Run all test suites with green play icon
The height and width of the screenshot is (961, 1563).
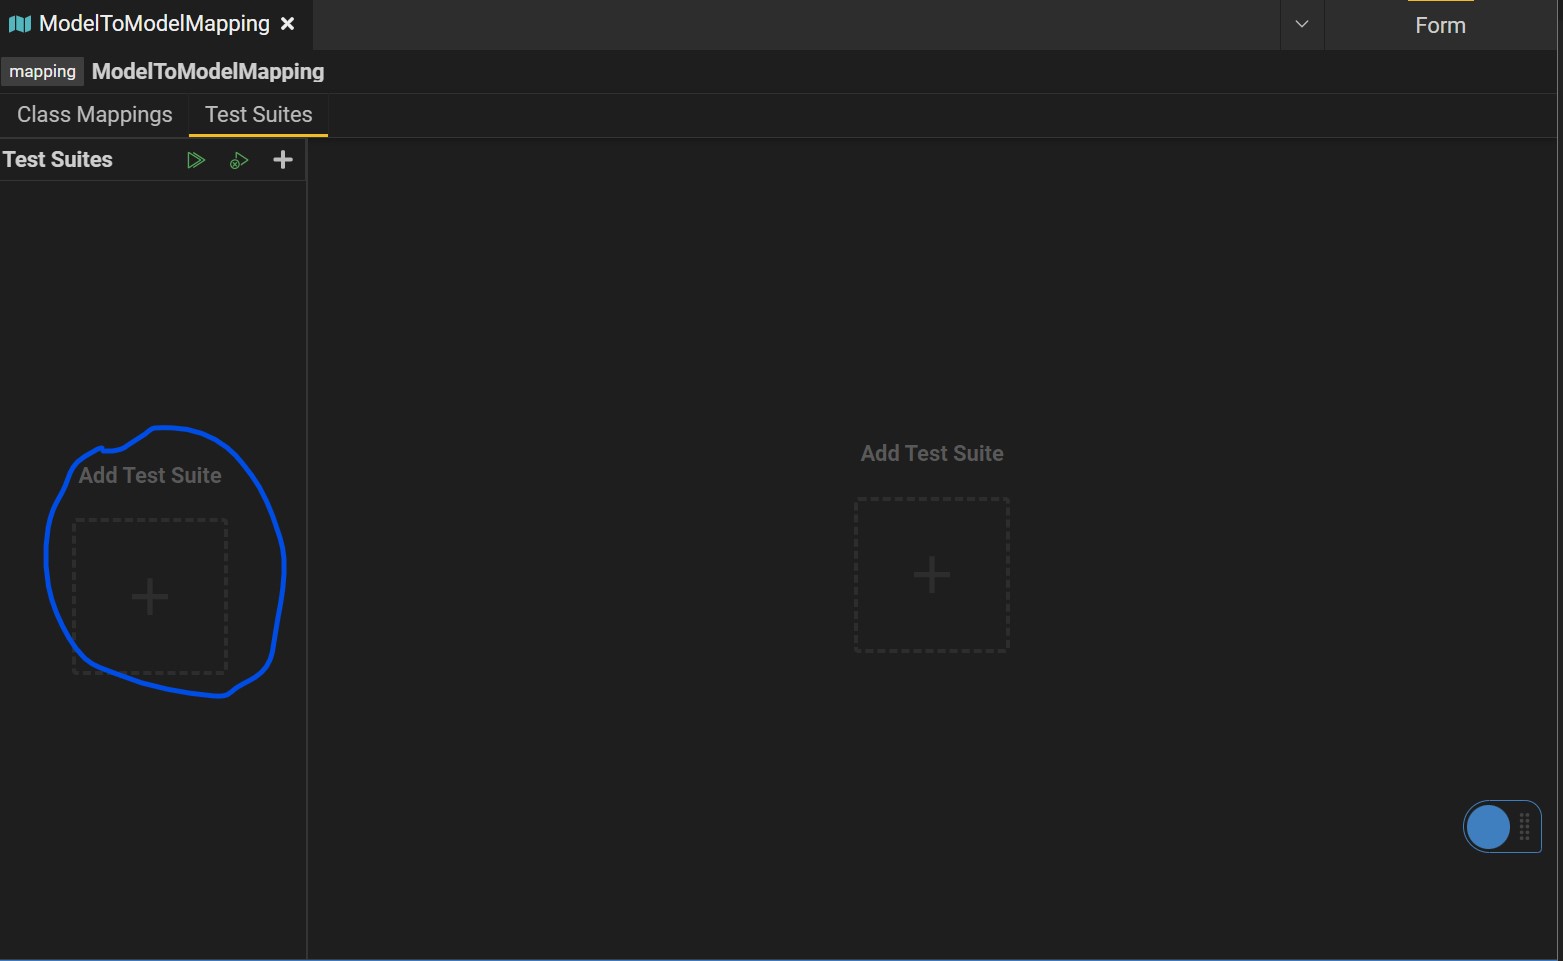point(196,160)
